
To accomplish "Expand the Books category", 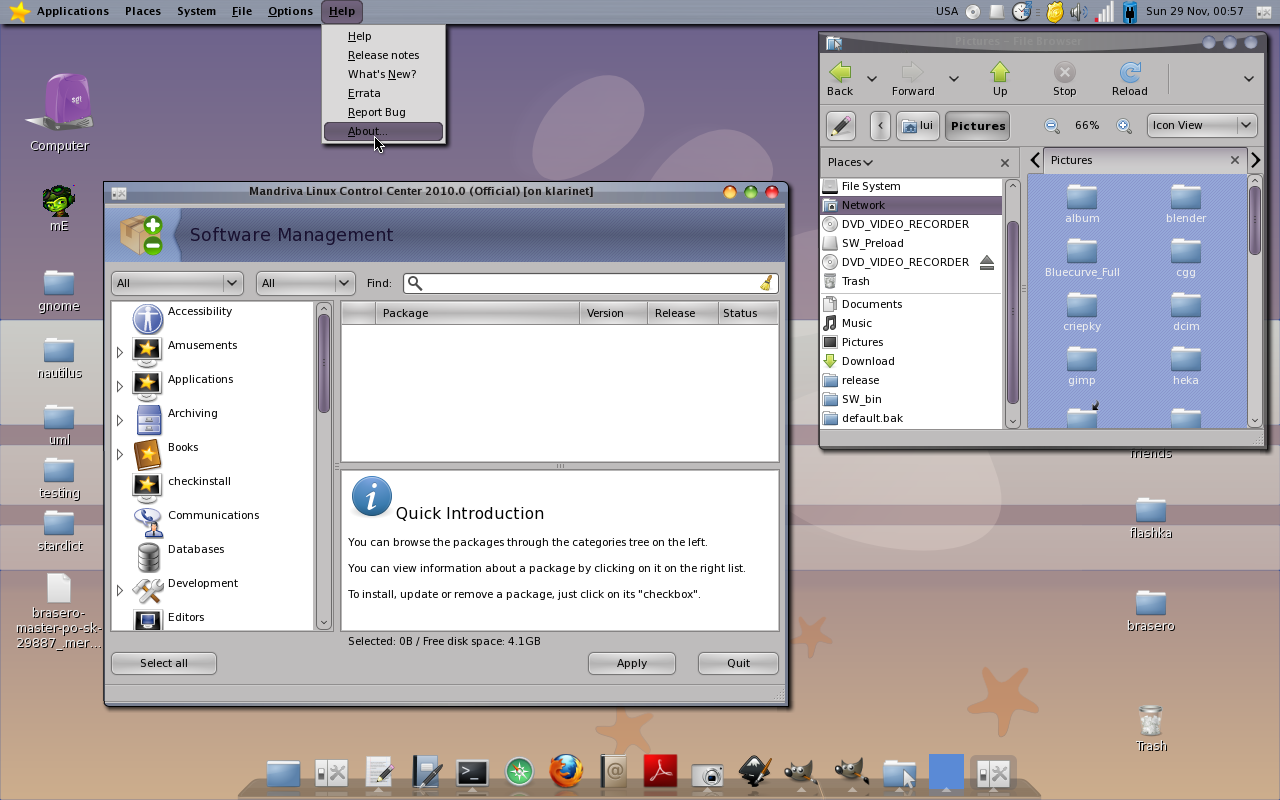I will pyautogui.click(x=120, y=454).
